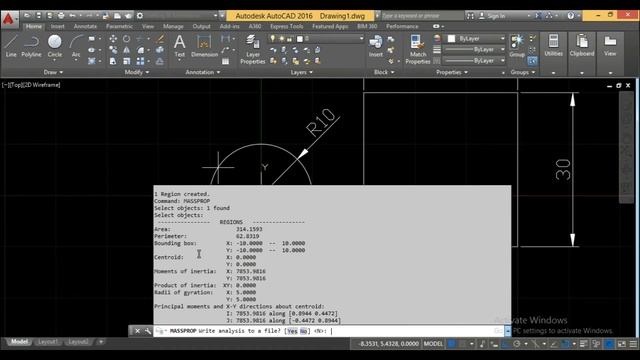Click the Group tool
This screenshot has height=360, width=640.
click(x=517, y=46)
